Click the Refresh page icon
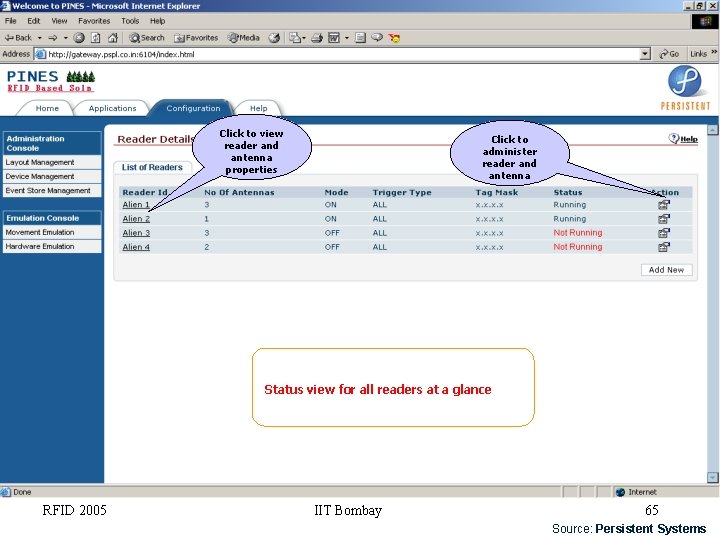 96,38
